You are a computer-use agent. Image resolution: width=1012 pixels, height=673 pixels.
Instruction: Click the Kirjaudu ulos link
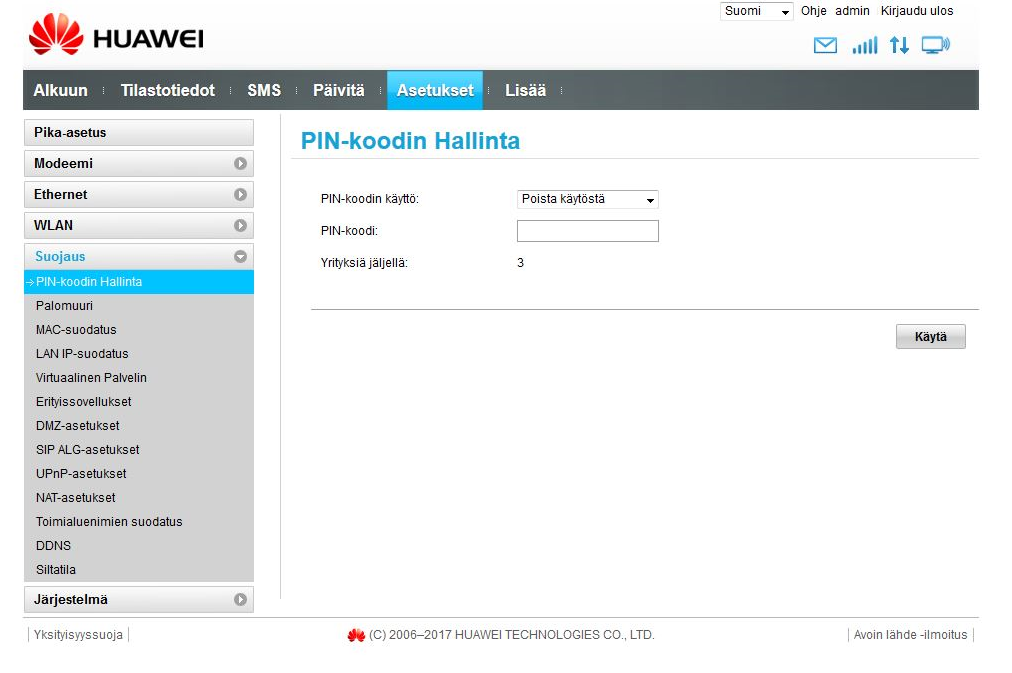click(916, 11)
